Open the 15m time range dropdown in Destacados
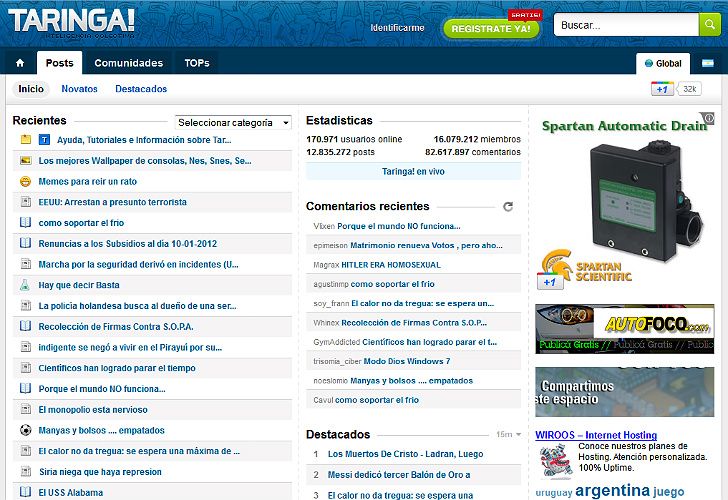 [x=508, y=435]
